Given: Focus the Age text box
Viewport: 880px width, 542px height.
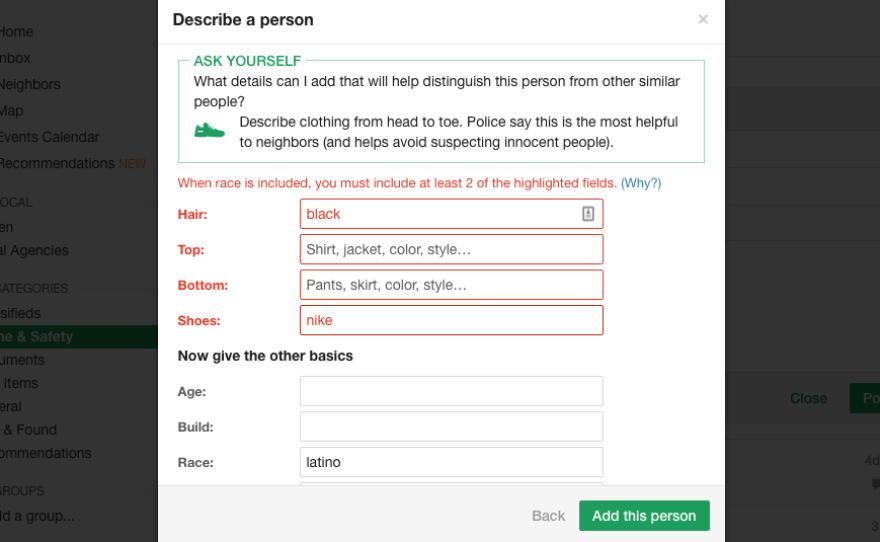Looking at the screenshot, I should pyautogui.click(x=451, y=391).
